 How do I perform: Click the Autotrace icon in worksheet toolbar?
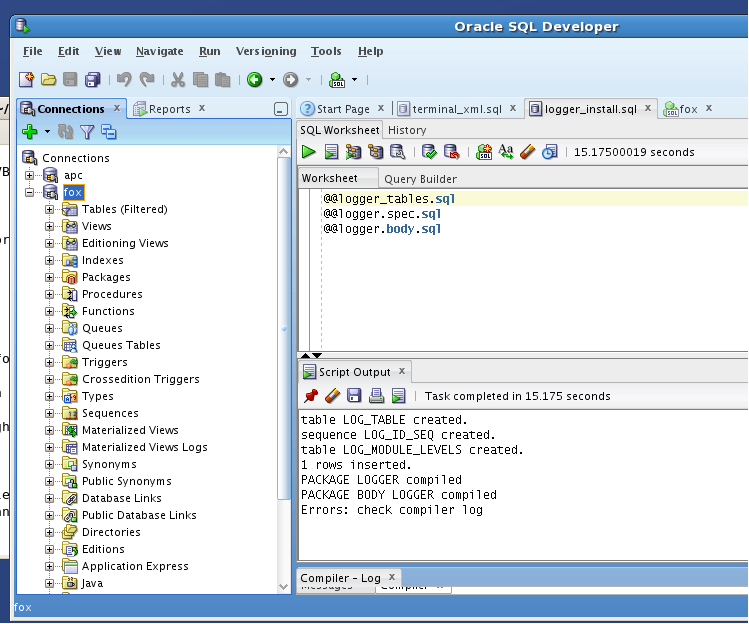[353, 152]
